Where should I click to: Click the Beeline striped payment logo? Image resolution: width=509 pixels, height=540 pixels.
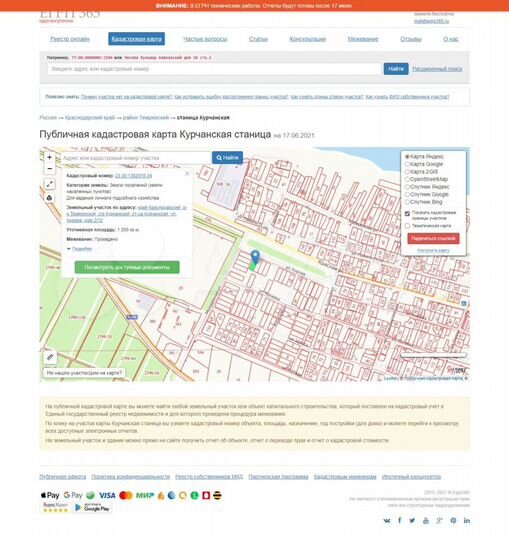point(217,496)
